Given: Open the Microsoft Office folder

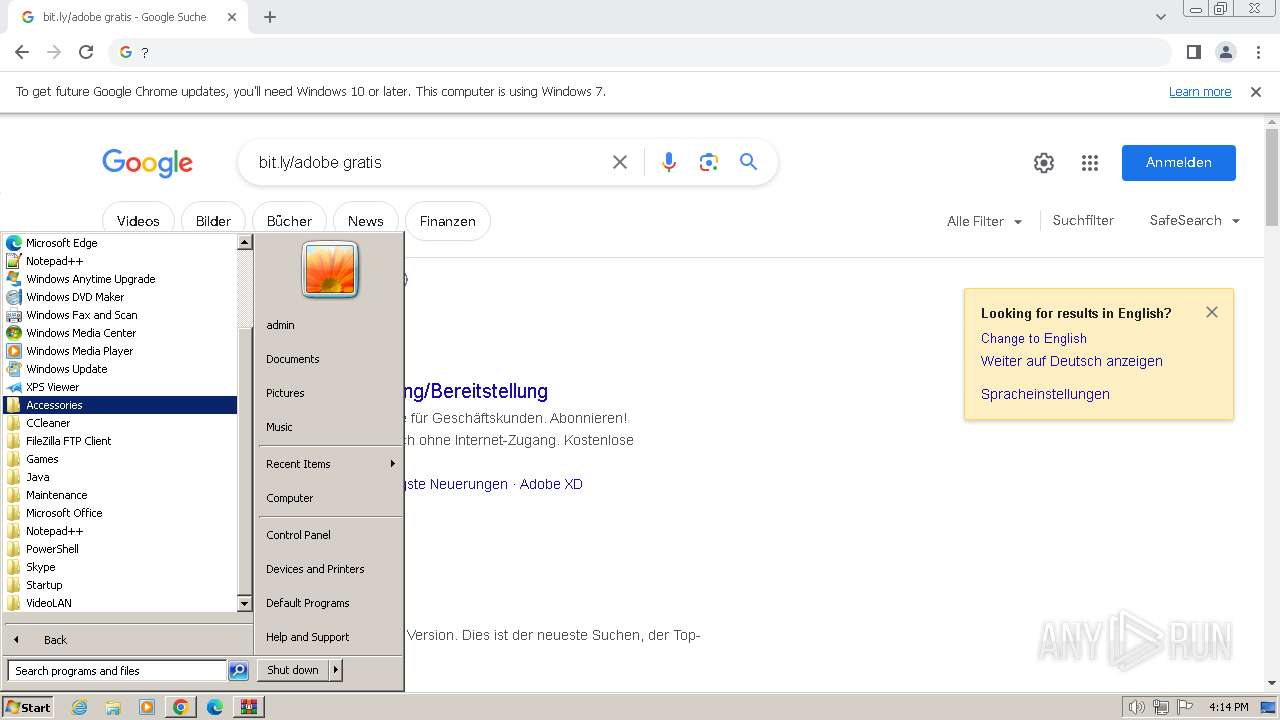Looking at the screenshot, I should (x=120, y=513).
